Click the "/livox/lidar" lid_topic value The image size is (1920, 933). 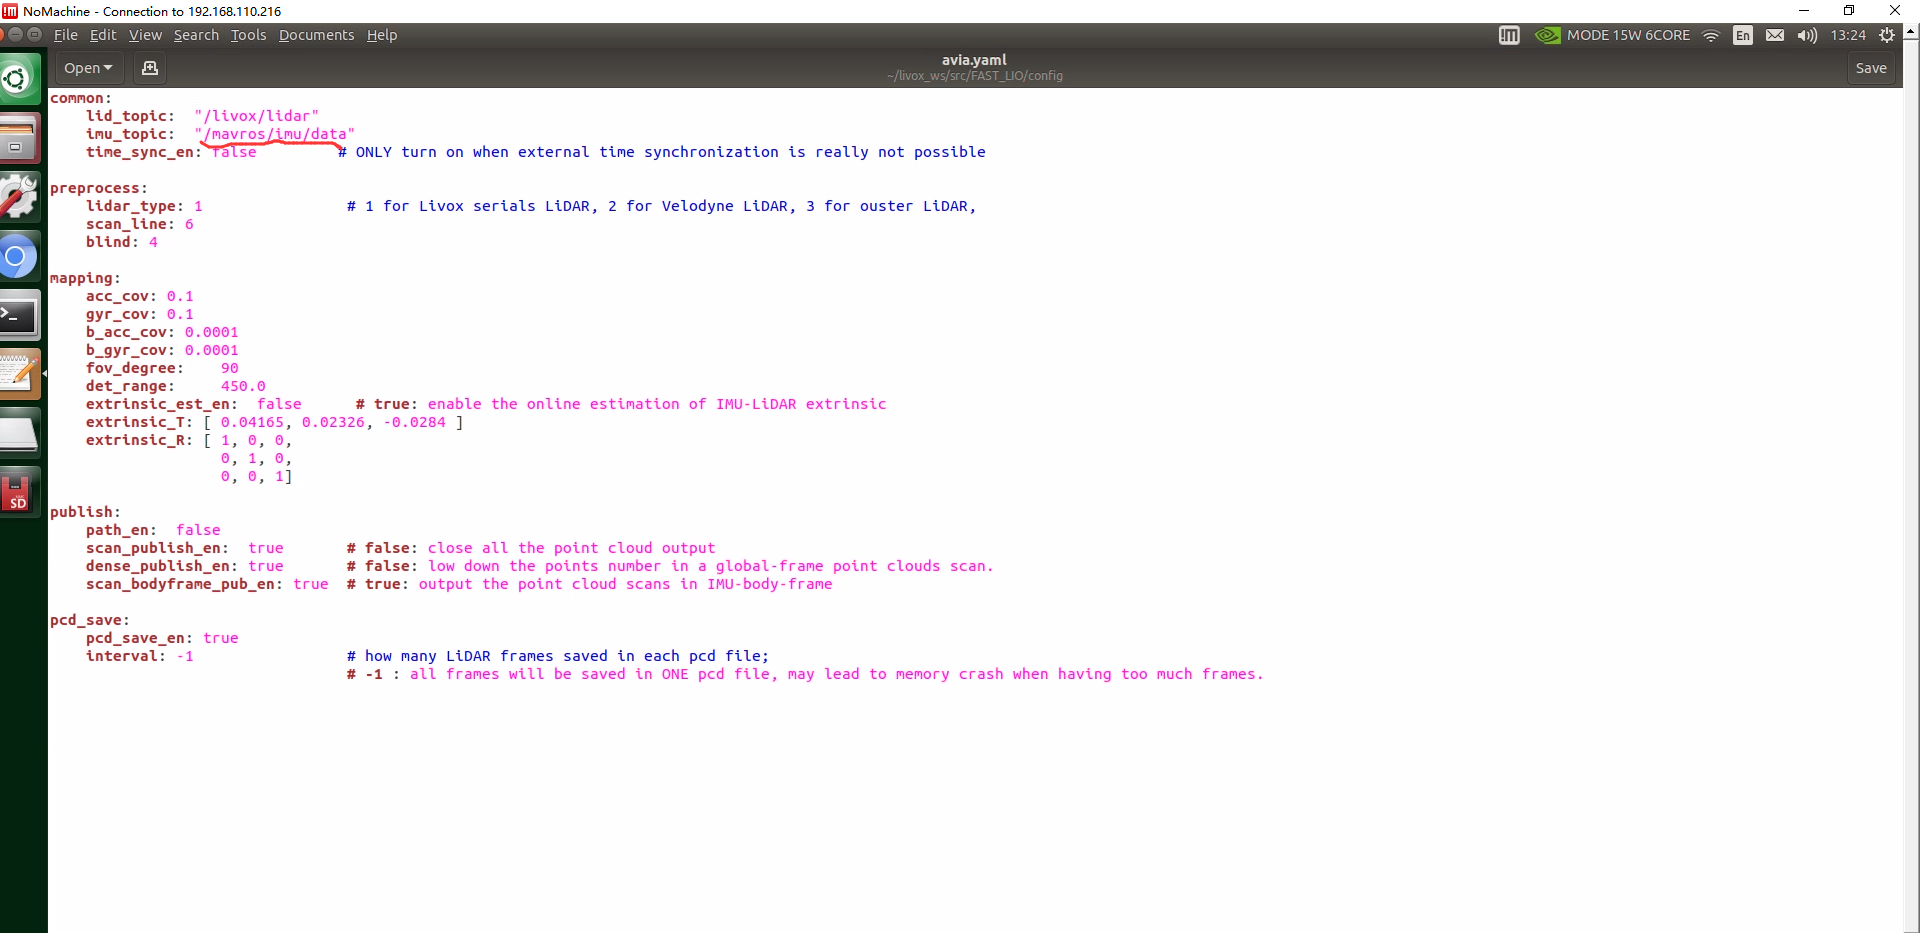[257, 116]
